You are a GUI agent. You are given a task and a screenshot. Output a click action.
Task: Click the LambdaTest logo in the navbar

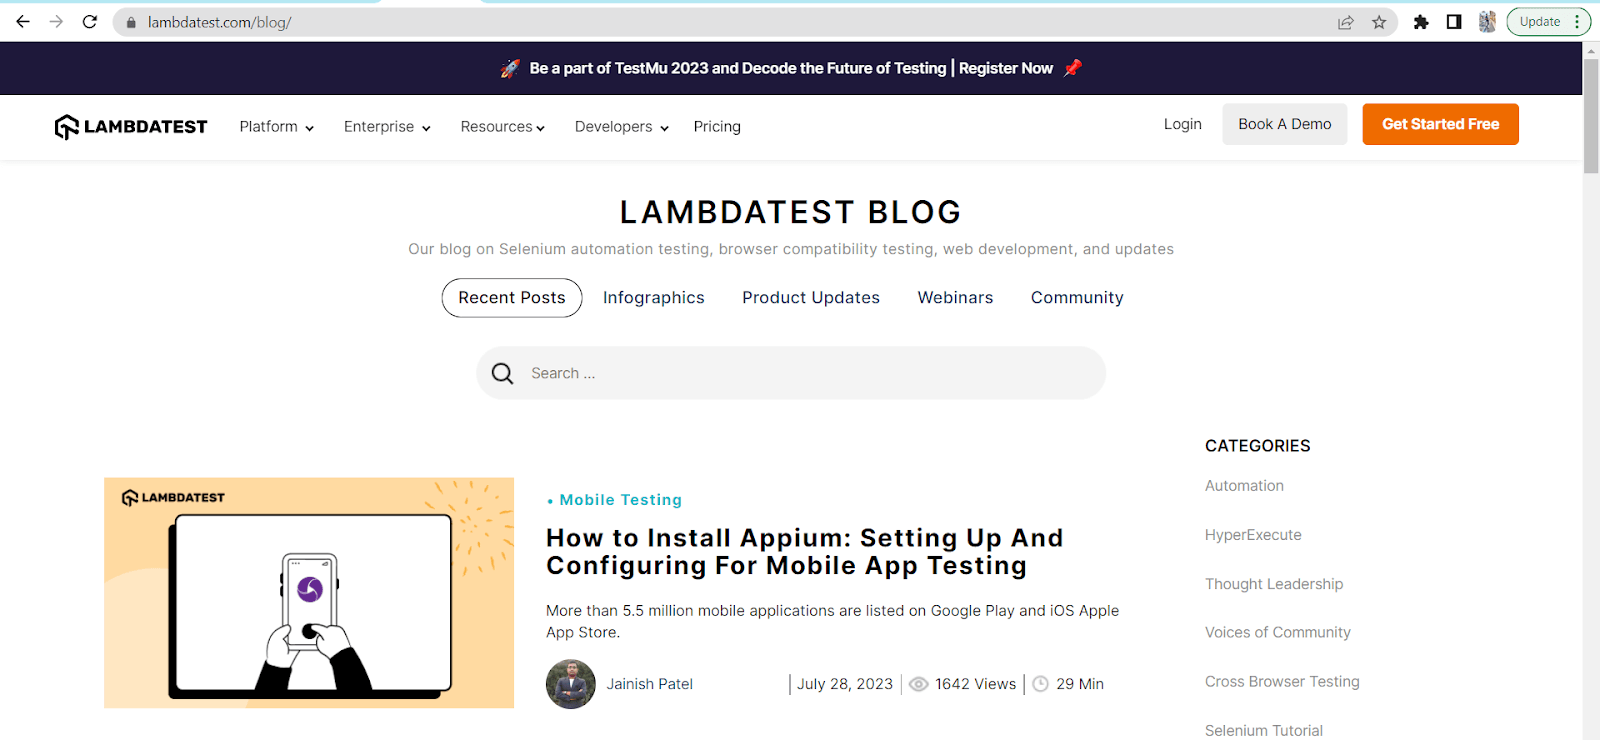point(131,127)
